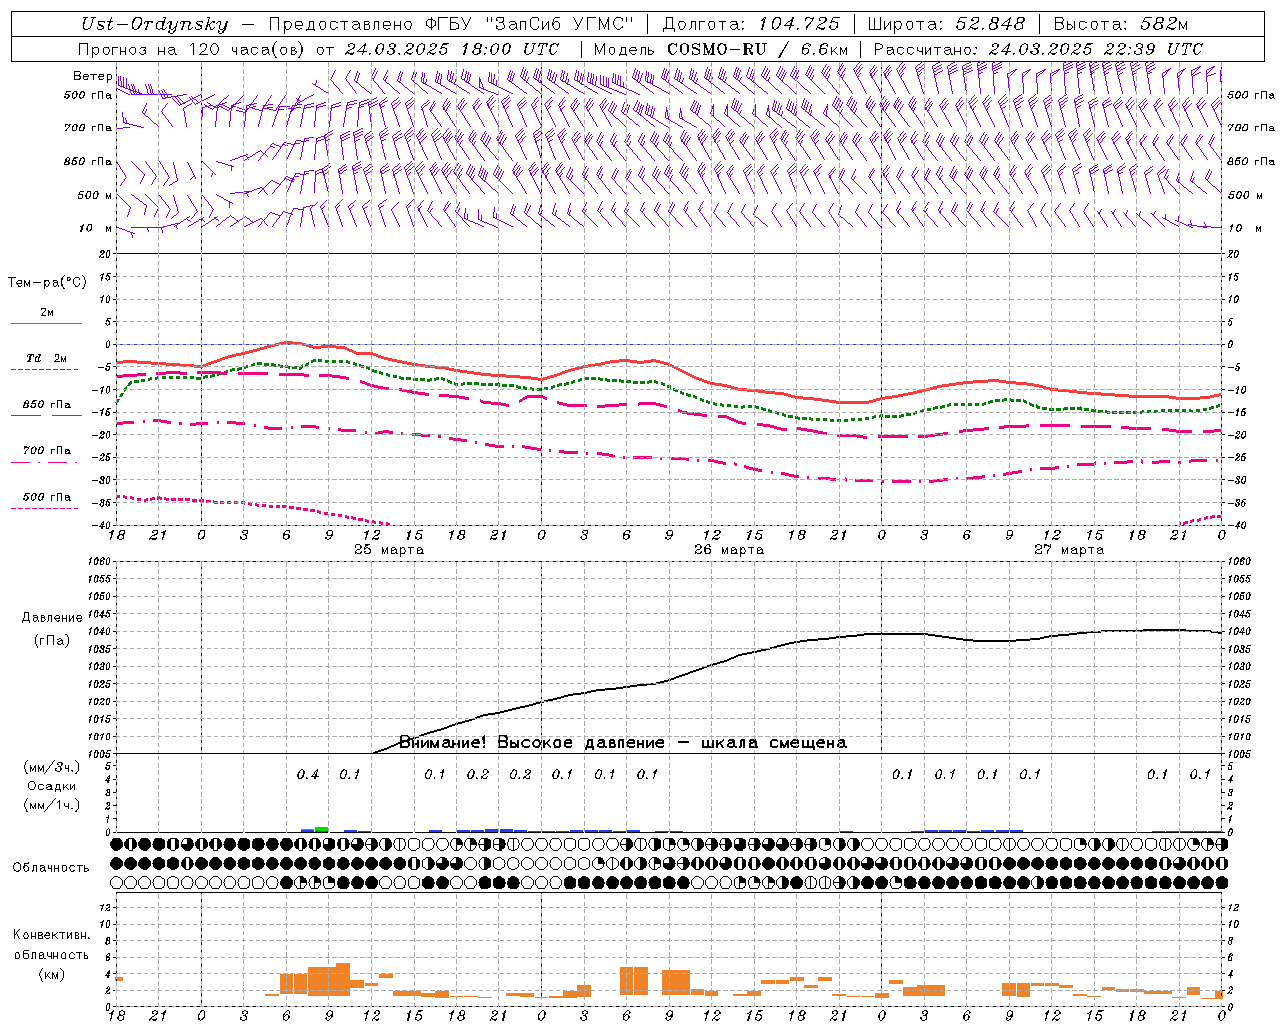The height and width of the screenshot is (1024, 1280).
Task: Click the 'Рассчитано: 24.03.2025 22:39 UTC' timestamp
Action: (x=1038, y=49)
